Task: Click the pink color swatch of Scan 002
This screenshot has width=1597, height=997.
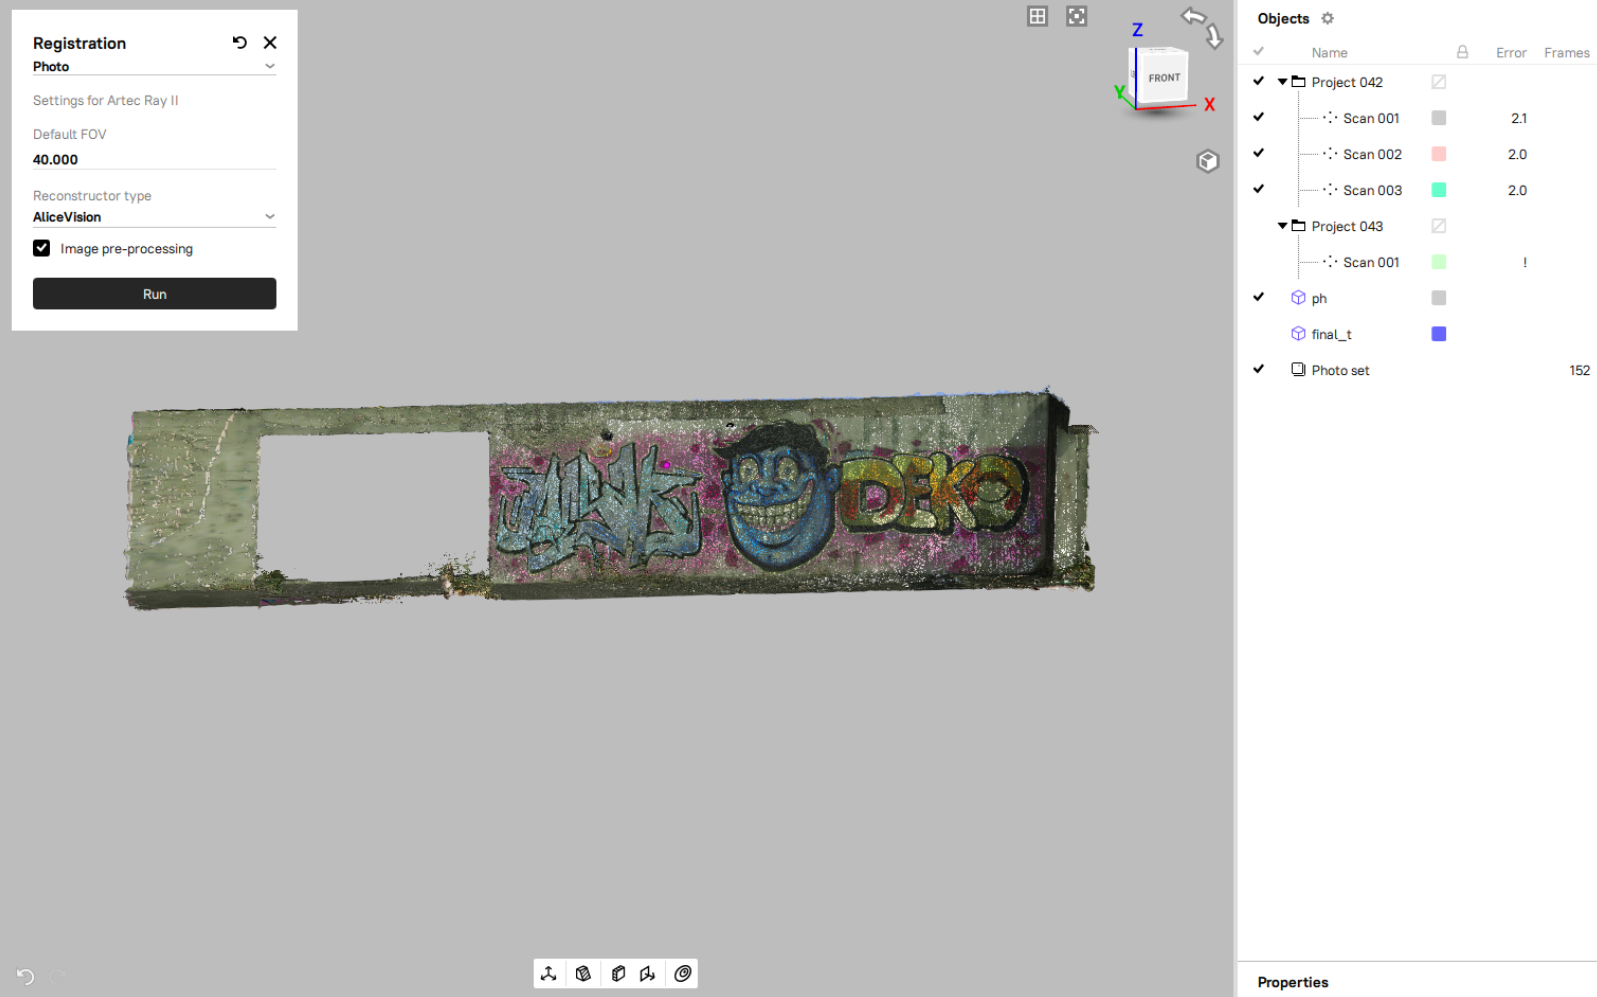Action: 1439,154
